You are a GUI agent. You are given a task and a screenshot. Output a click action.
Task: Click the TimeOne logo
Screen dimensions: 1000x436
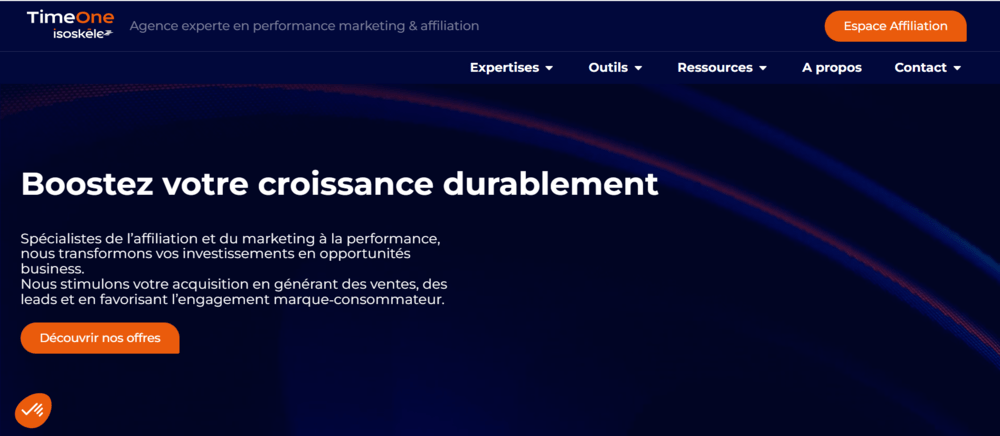click(x=70, y=17)
